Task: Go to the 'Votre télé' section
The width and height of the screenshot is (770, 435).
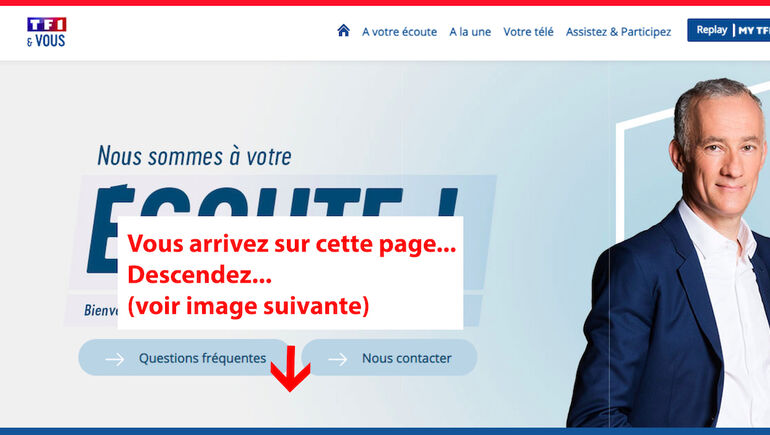Action: click(528, 32)
